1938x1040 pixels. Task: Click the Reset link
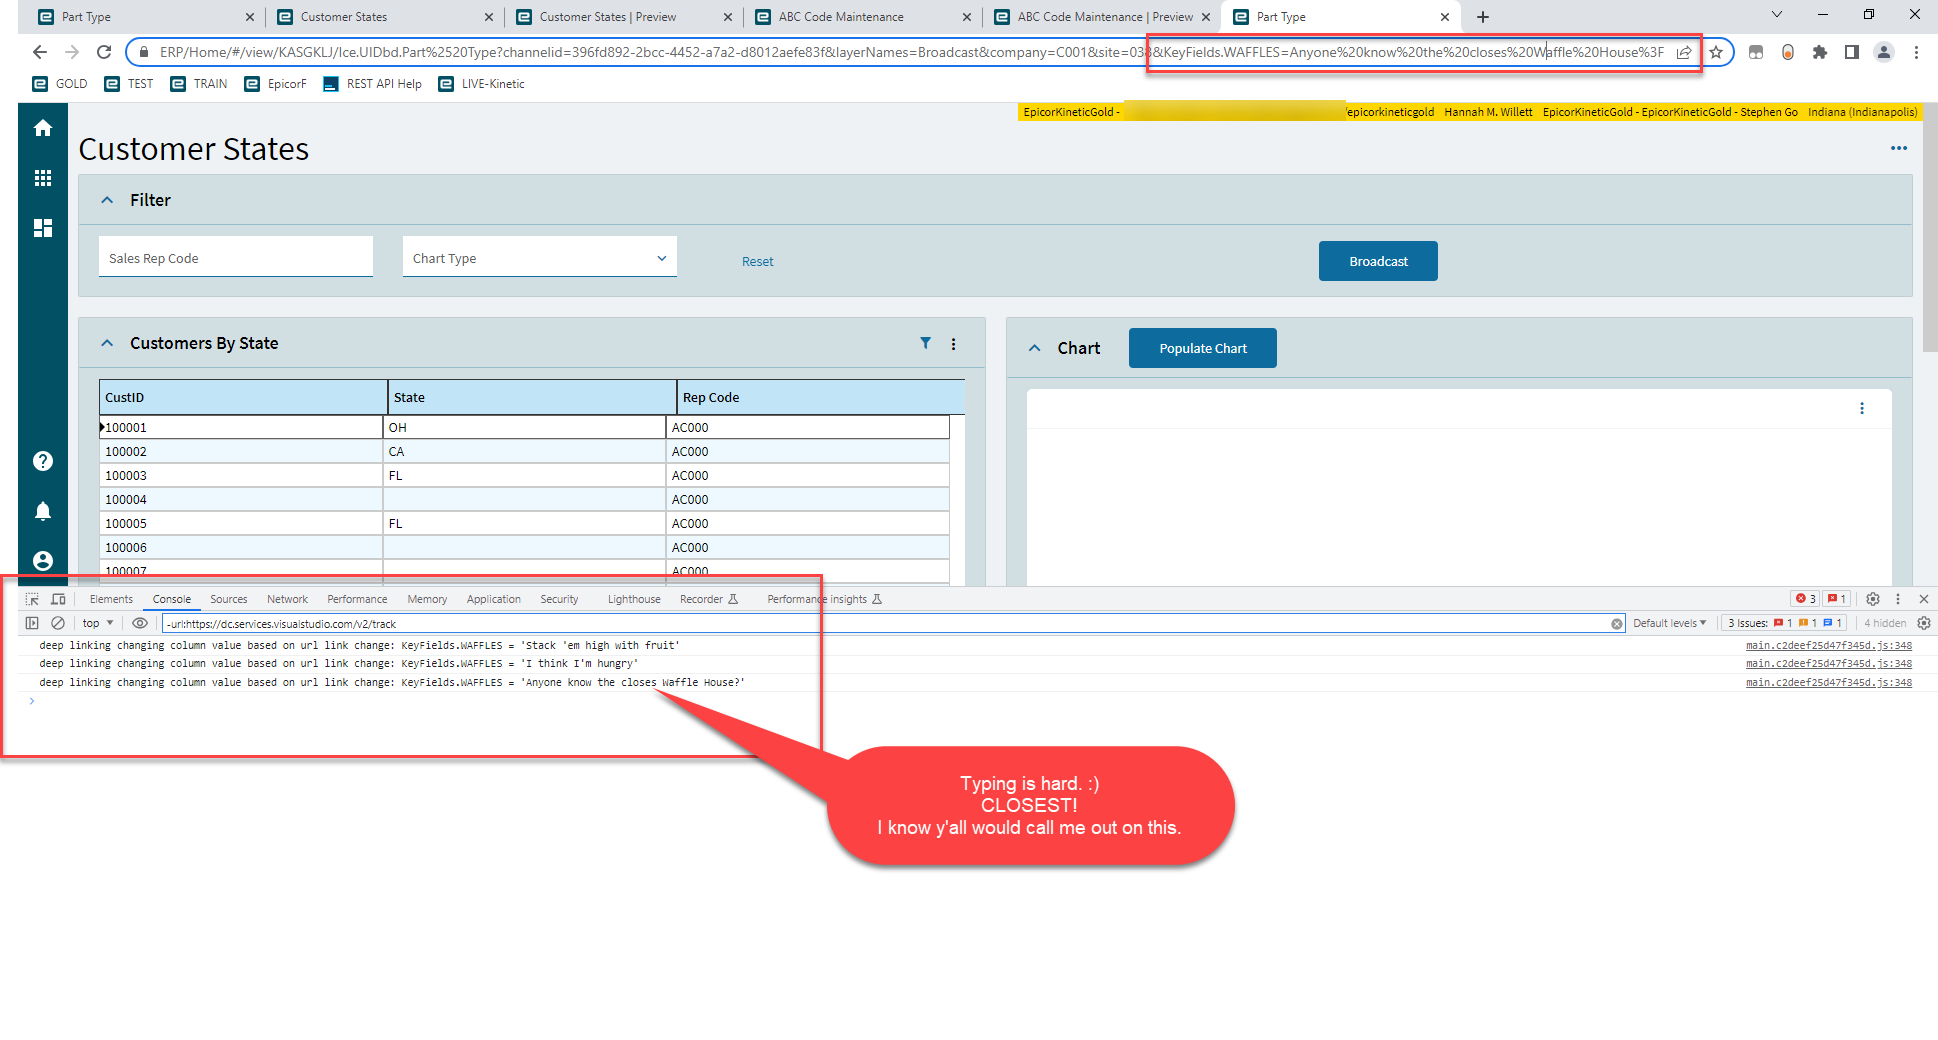758,262
